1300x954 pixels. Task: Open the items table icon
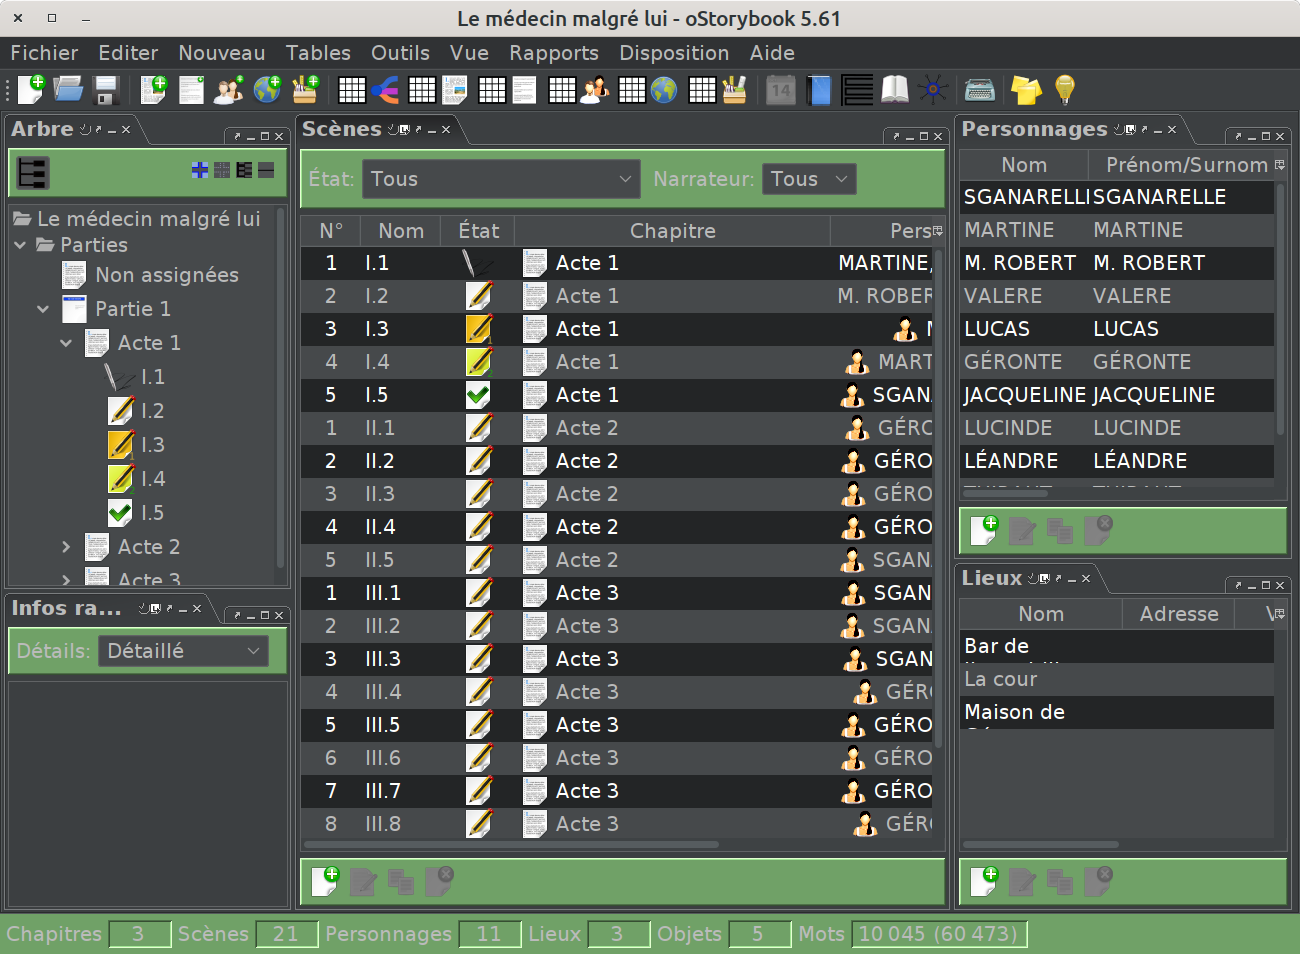click(719, 90)
